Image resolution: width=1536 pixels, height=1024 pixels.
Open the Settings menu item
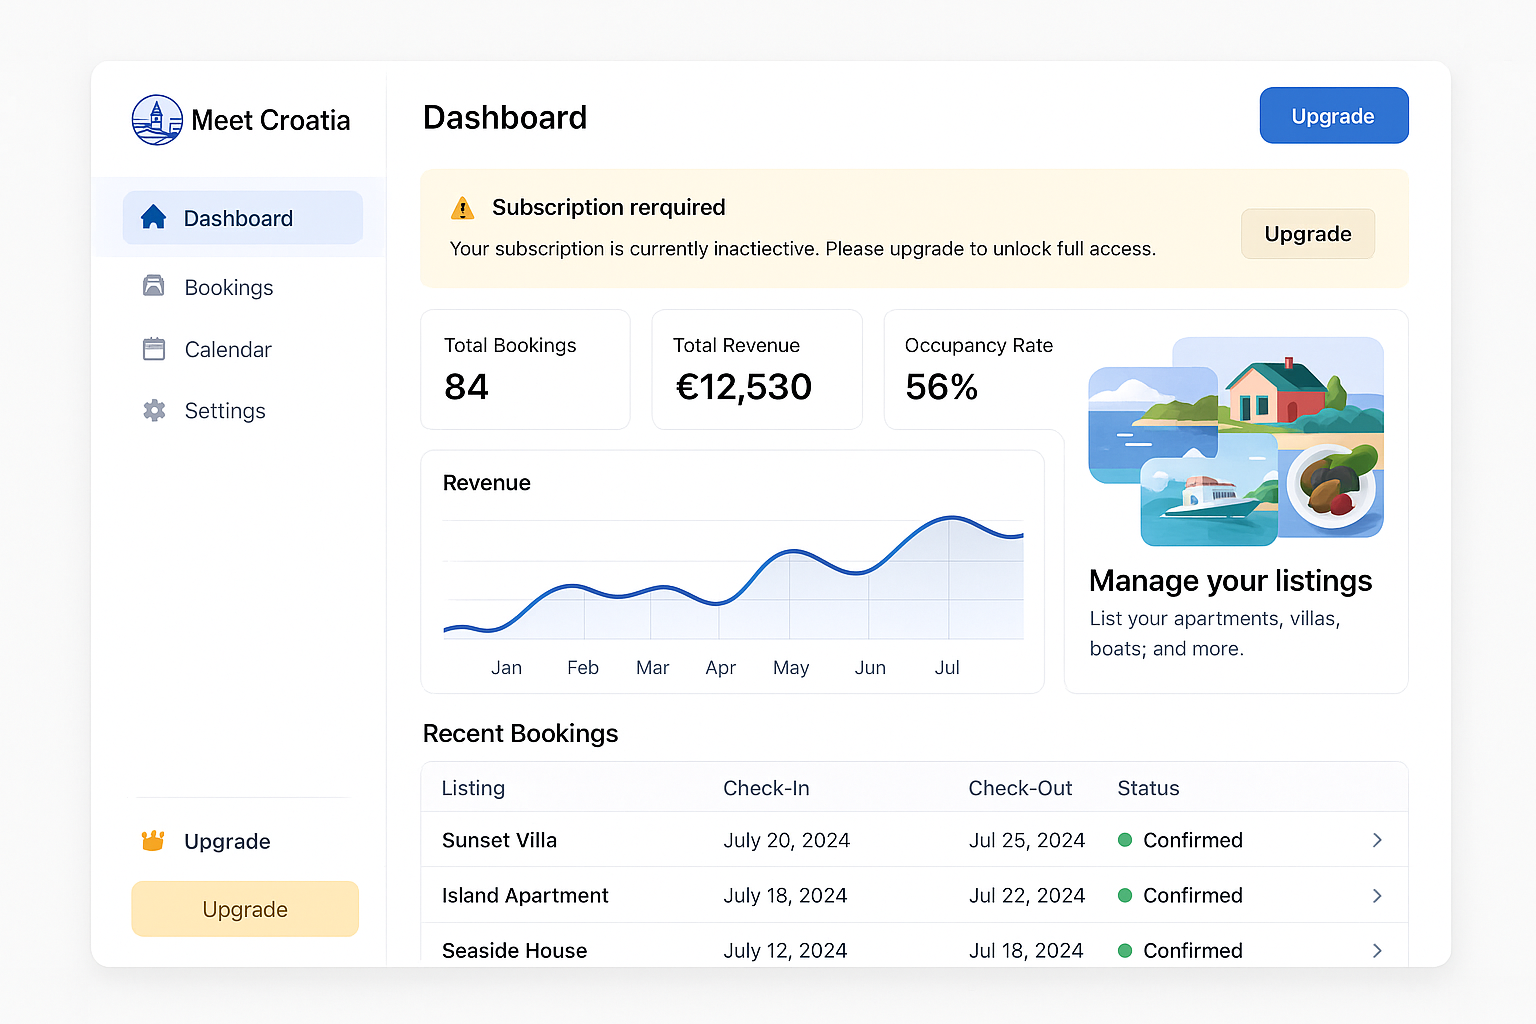coord(225,411)
